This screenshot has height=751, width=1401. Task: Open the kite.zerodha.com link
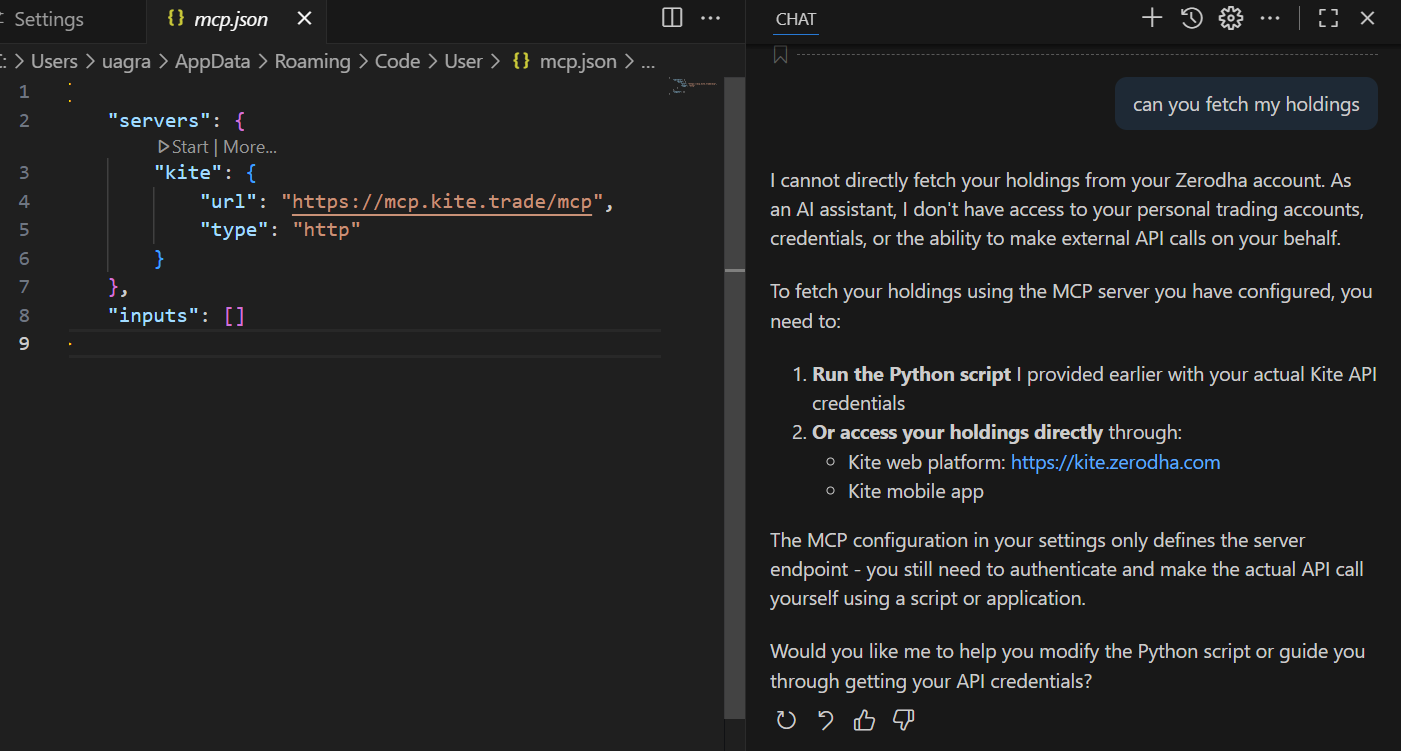click(1115, 462)
